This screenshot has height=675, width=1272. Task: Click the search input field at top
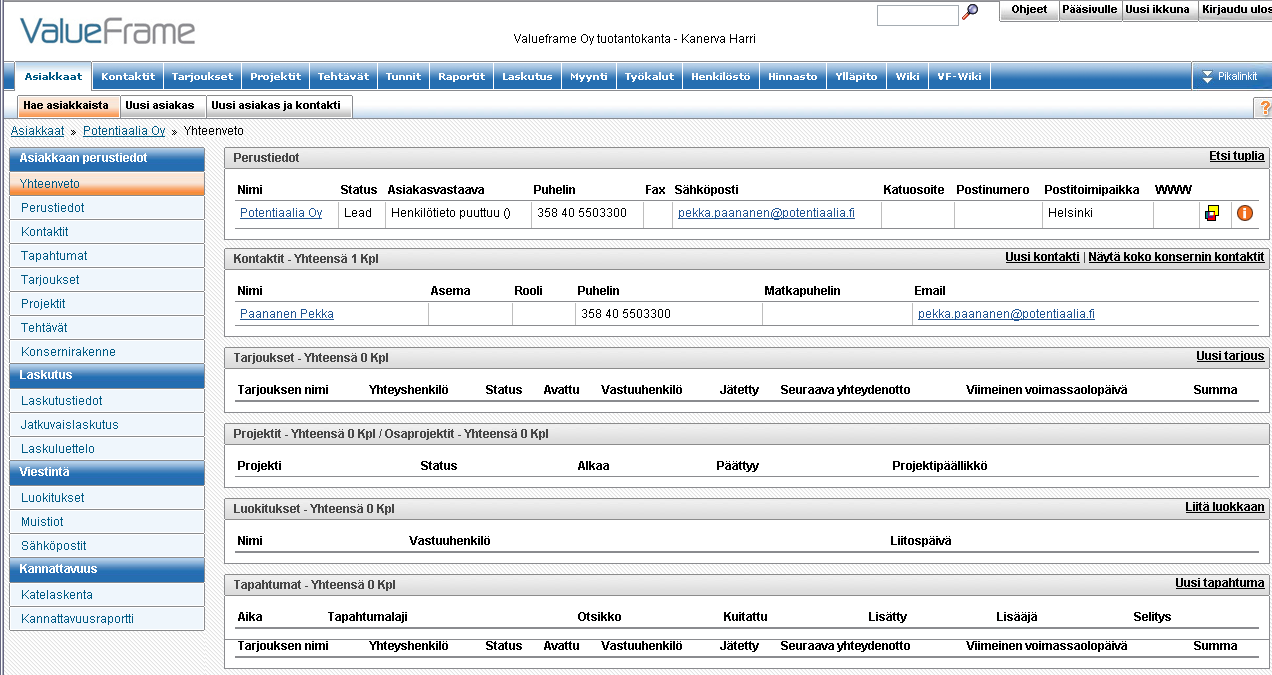pos(917,15)
